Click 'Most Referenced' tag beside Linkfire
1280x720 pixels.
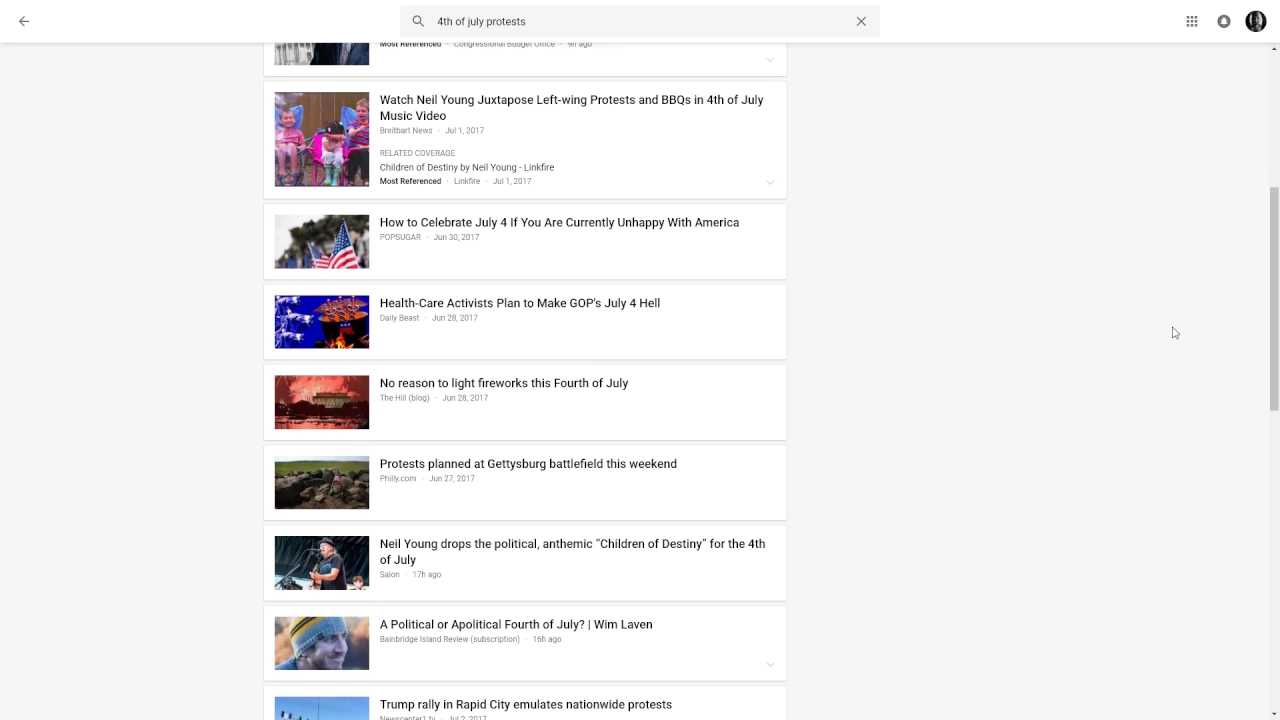(410, 181)
